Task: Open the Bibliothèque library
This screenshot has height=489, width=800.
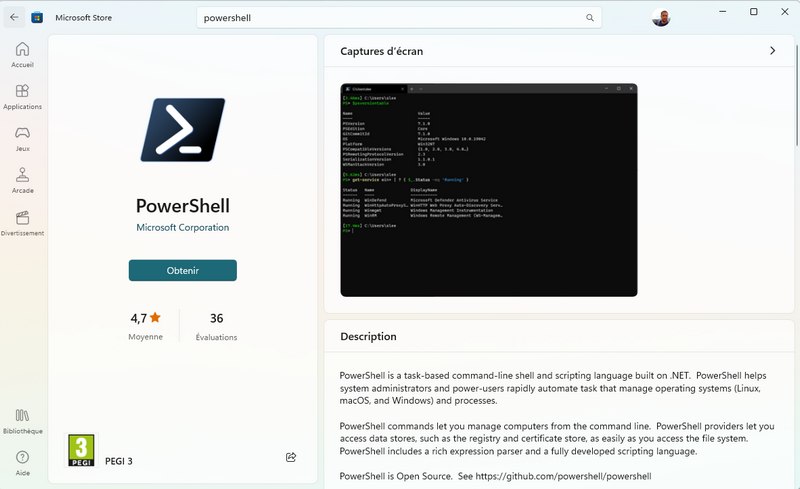Action: (22, 420)
